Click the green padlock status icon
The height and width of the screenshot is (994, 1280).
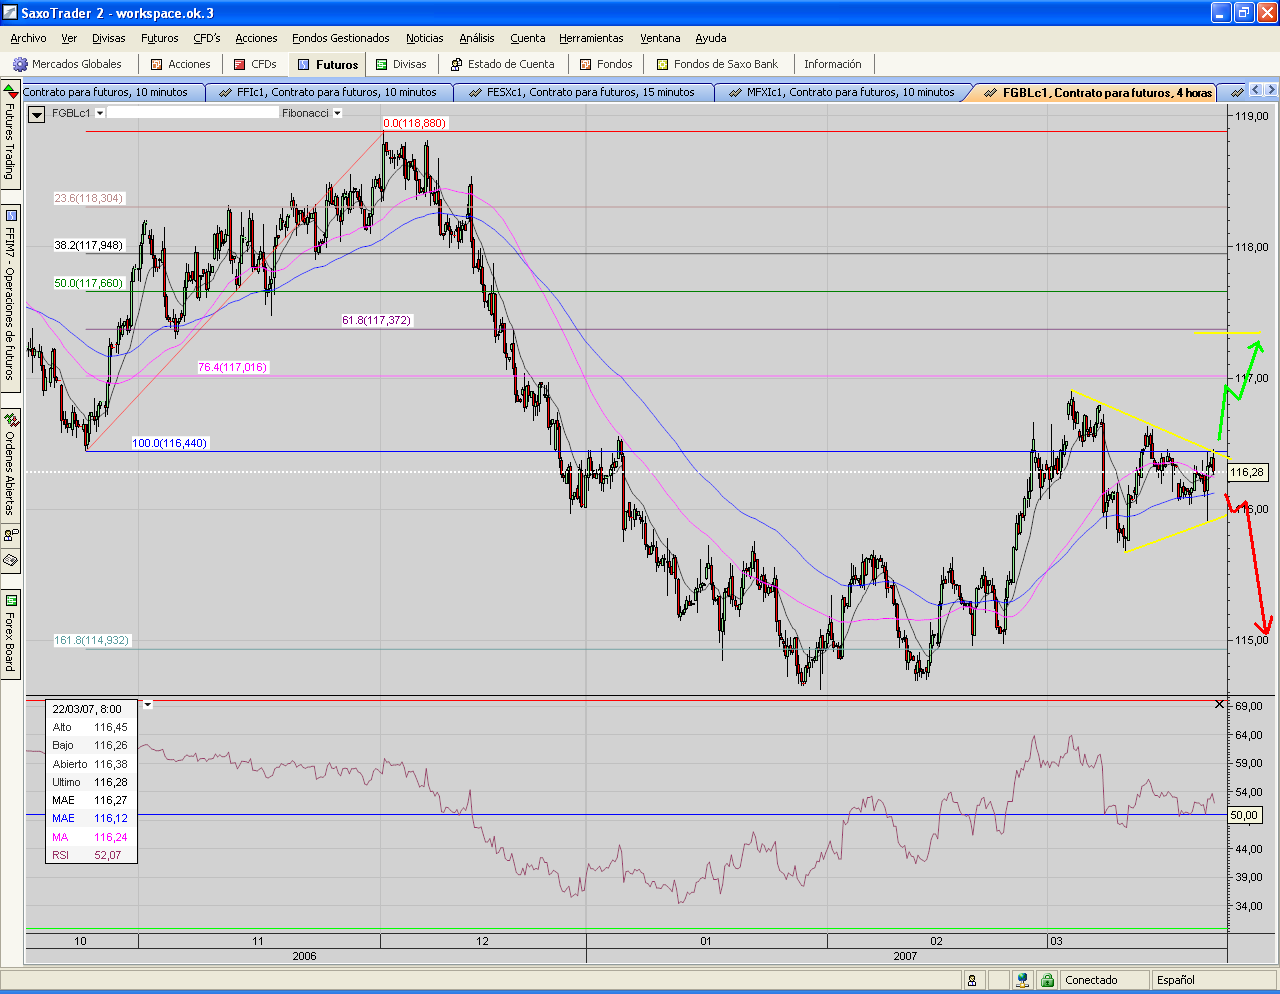click(x=1047, y=980)
